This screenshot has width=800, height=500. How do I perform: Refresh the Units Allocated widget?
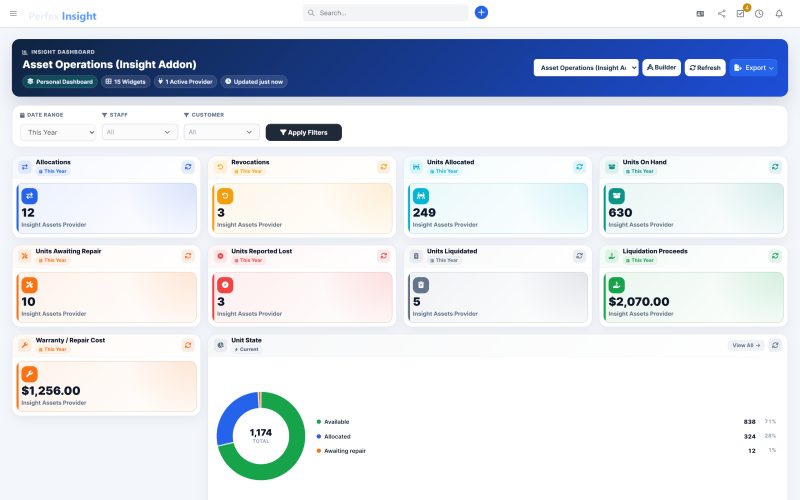tap(580, 167)
